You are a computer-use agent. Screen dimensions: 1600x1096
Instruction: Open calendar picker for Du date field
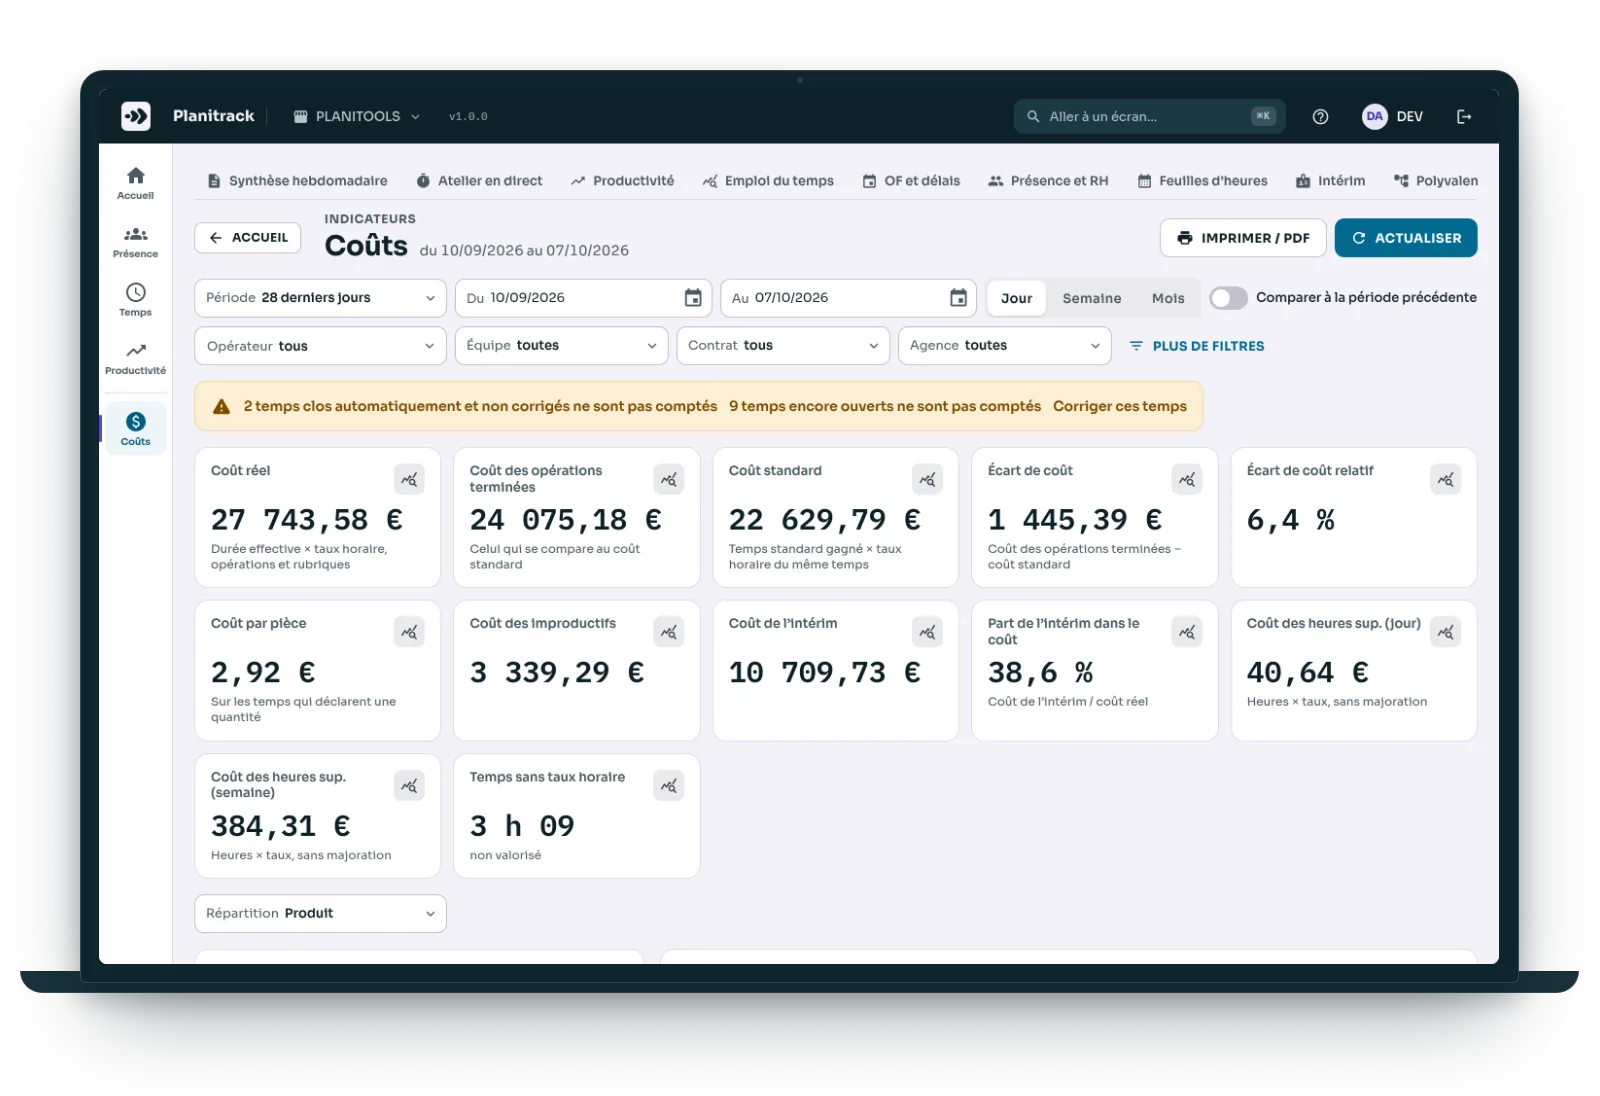[693, 298]
